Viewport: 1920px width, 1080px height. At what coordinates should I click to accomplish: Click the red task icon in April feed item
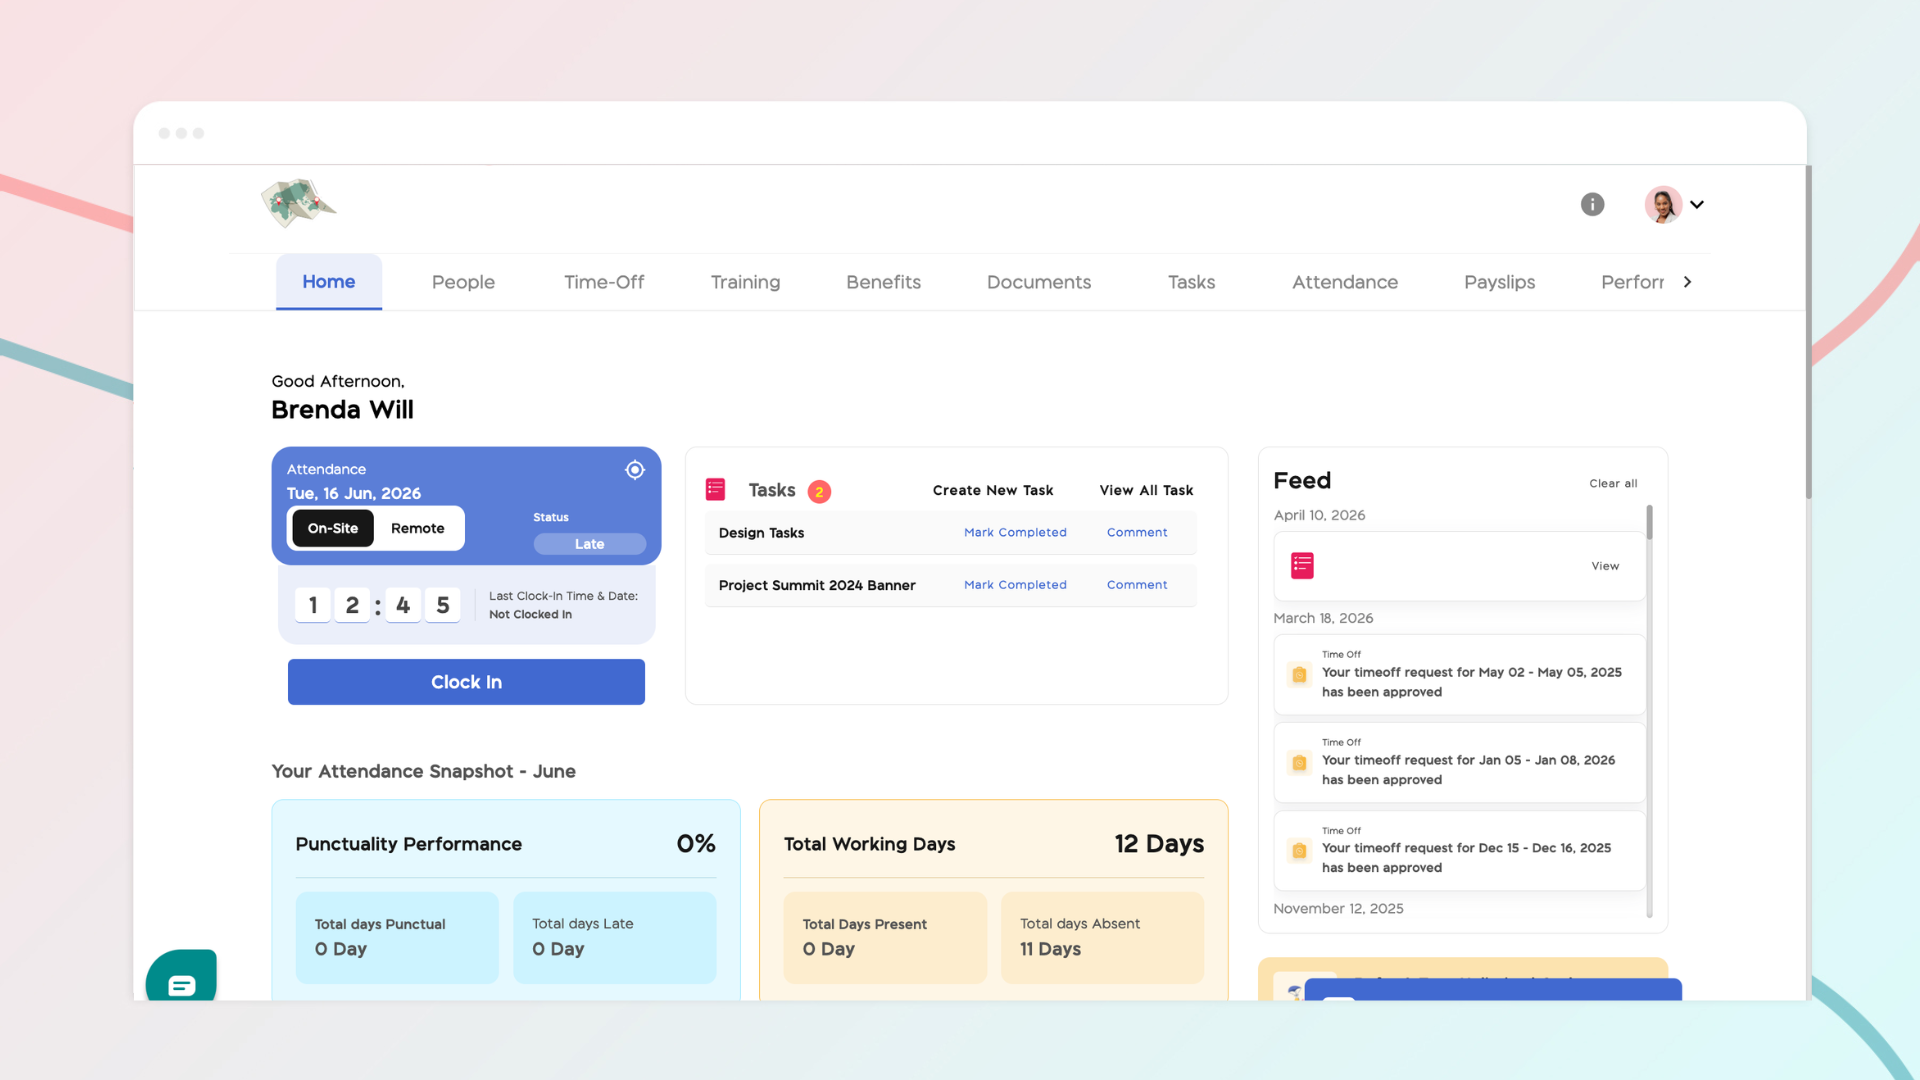click(1302, 566)
